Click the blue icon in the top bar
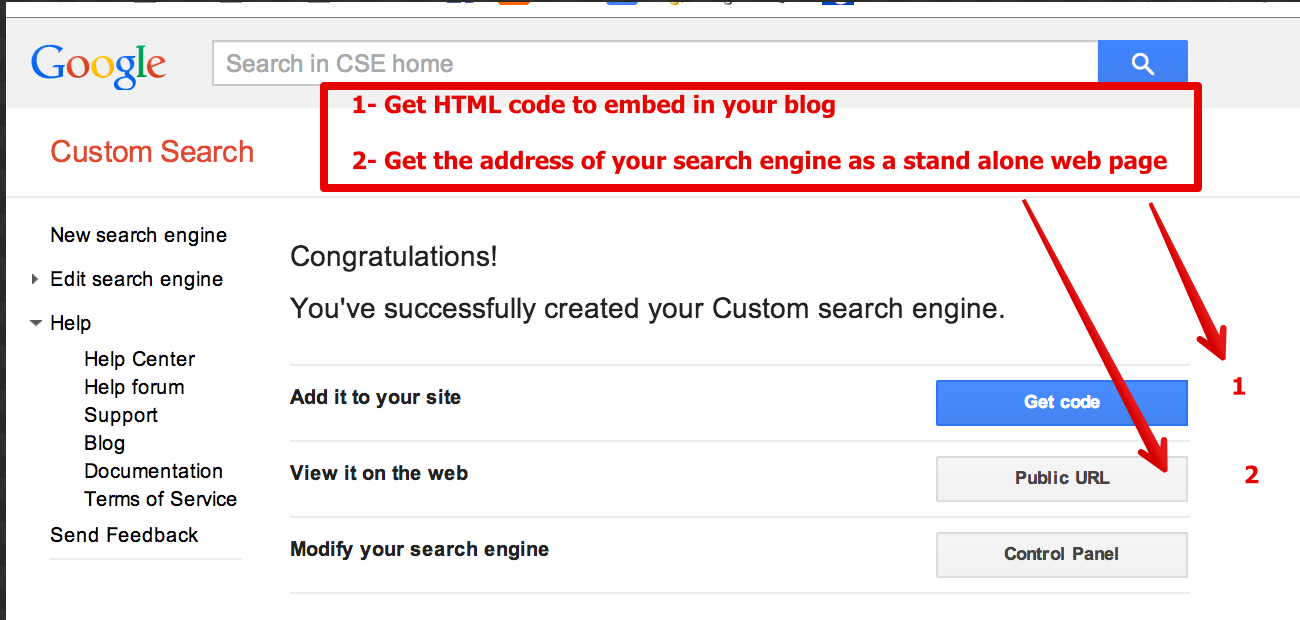The height and width of the screenshot is (620, 1300). [x=620, y=3]
